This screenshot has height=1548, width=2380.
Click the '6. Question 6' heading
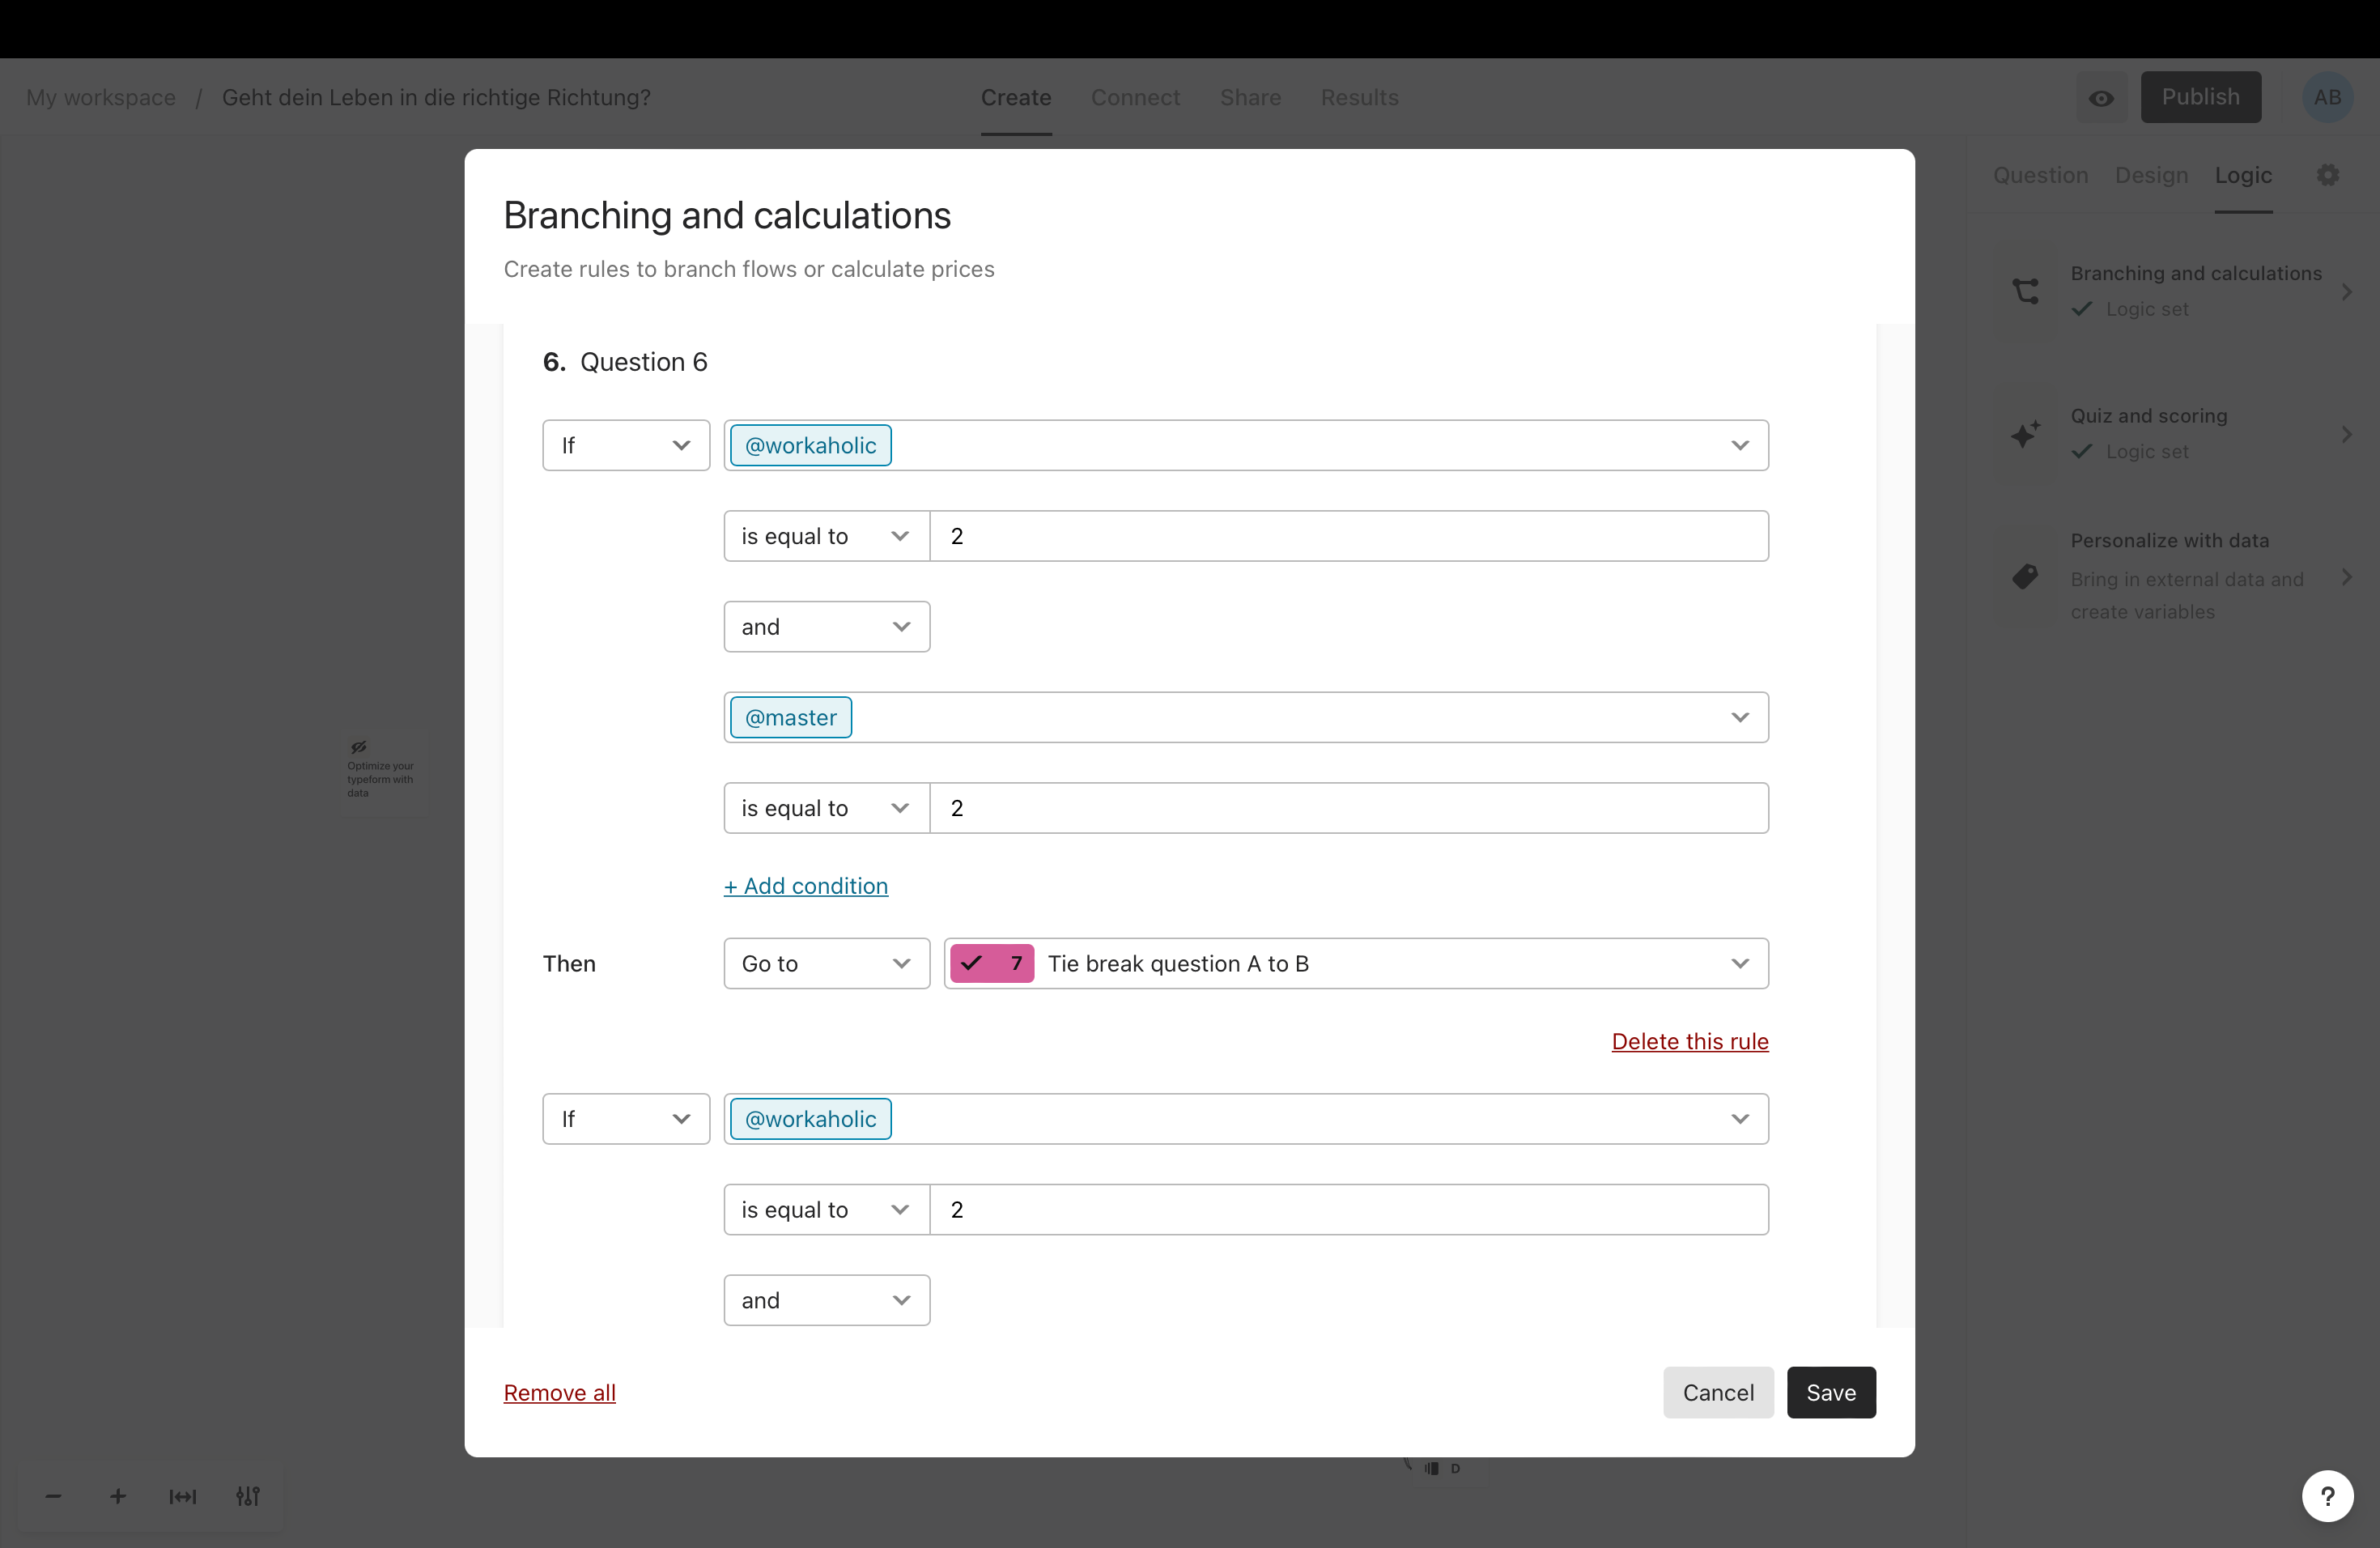point(625,362)
